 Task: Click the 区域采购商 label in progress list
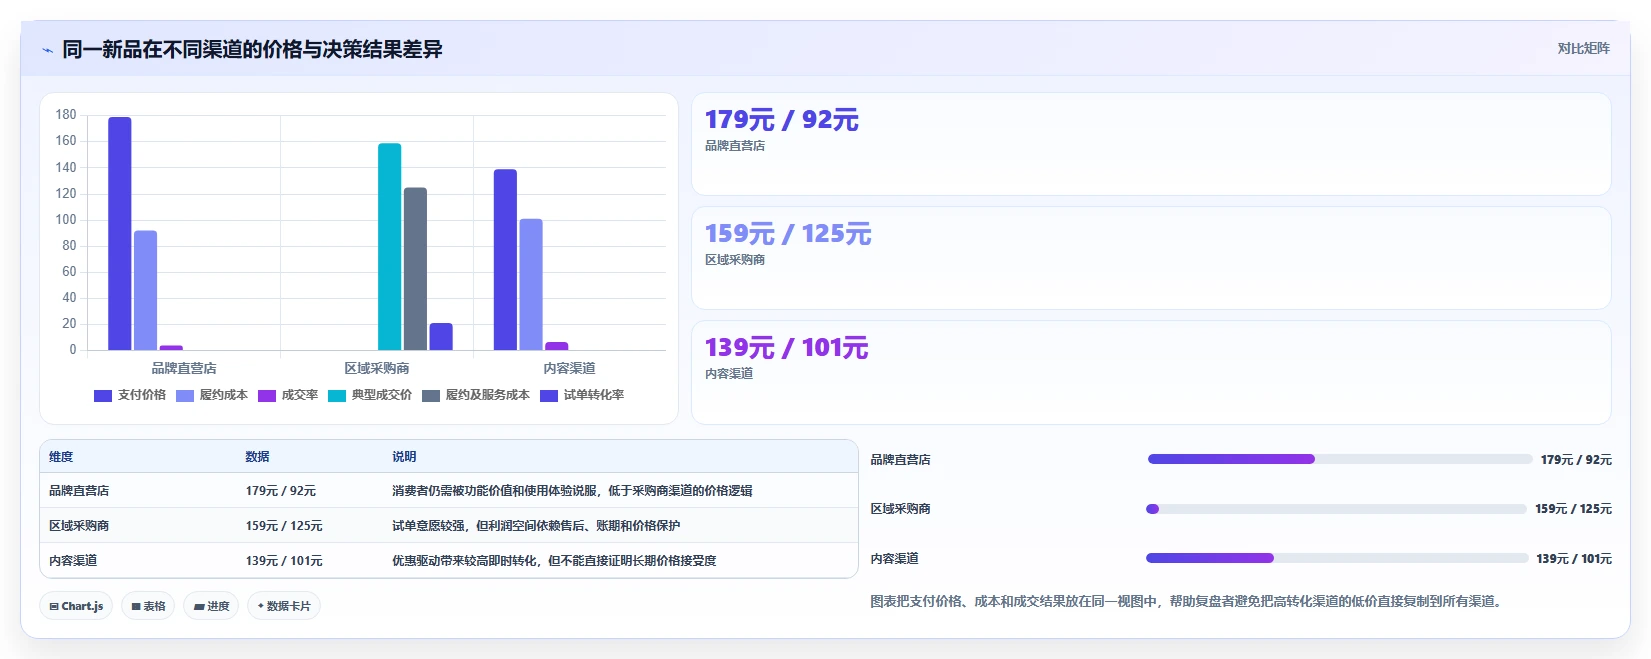(x=900, y=509)
